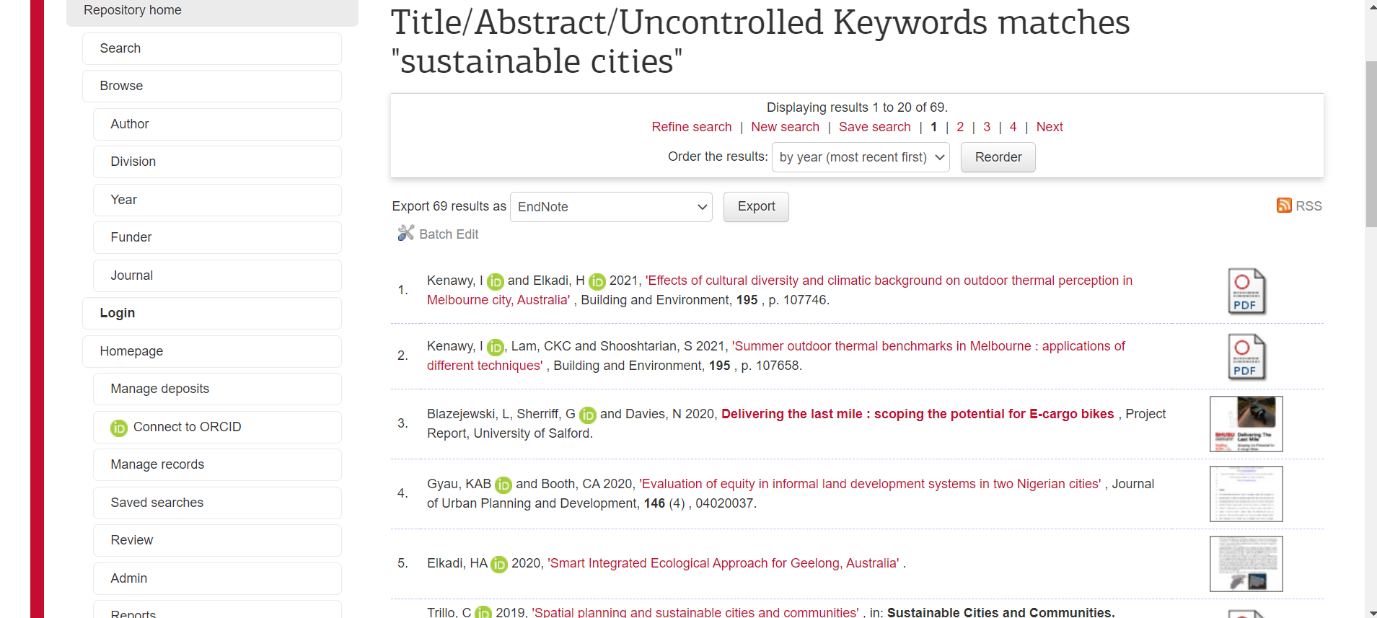Click ORCID icon beside Sherriff, G

pyautogui.click(x=587, y=415)
